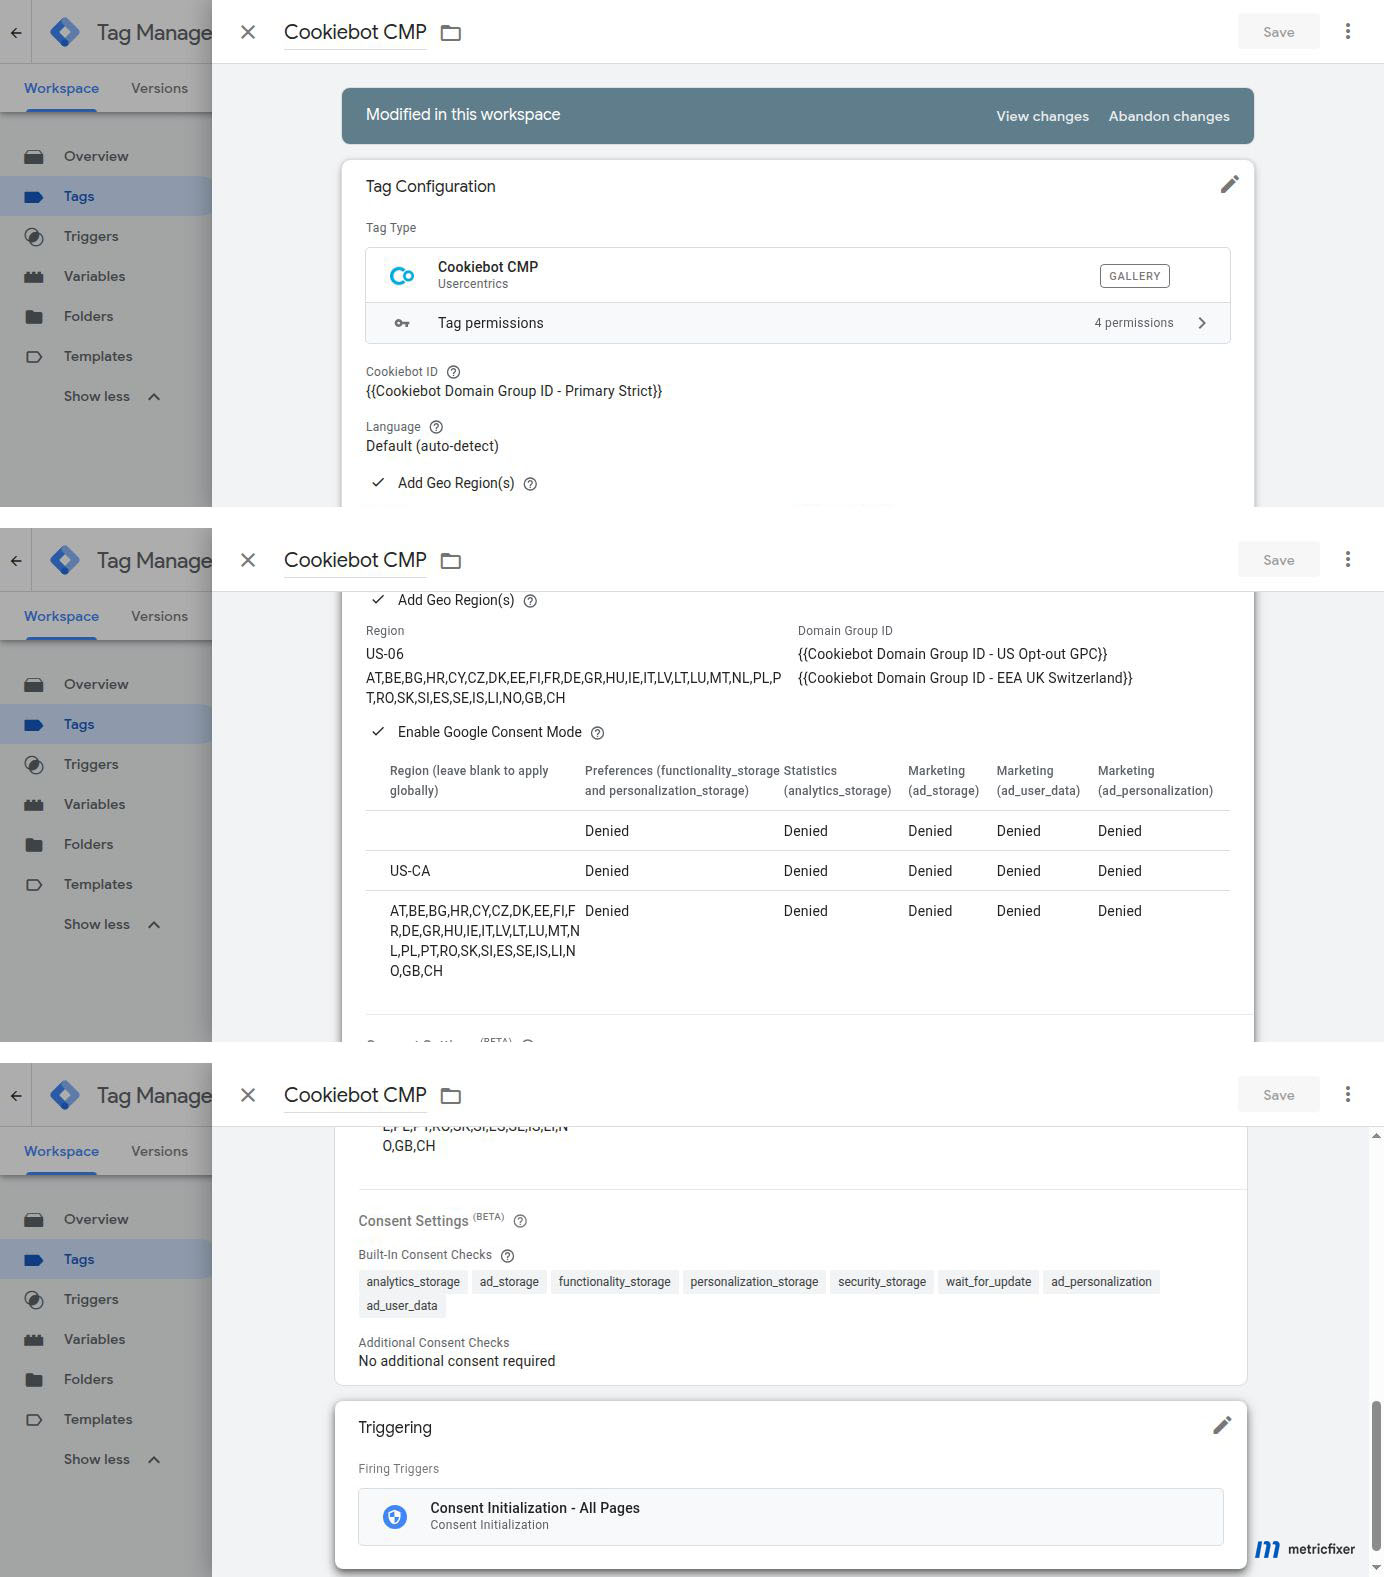Click the US-06 region value
The height and width of the screenshot is (1577, 1384).
click(385, 654)
